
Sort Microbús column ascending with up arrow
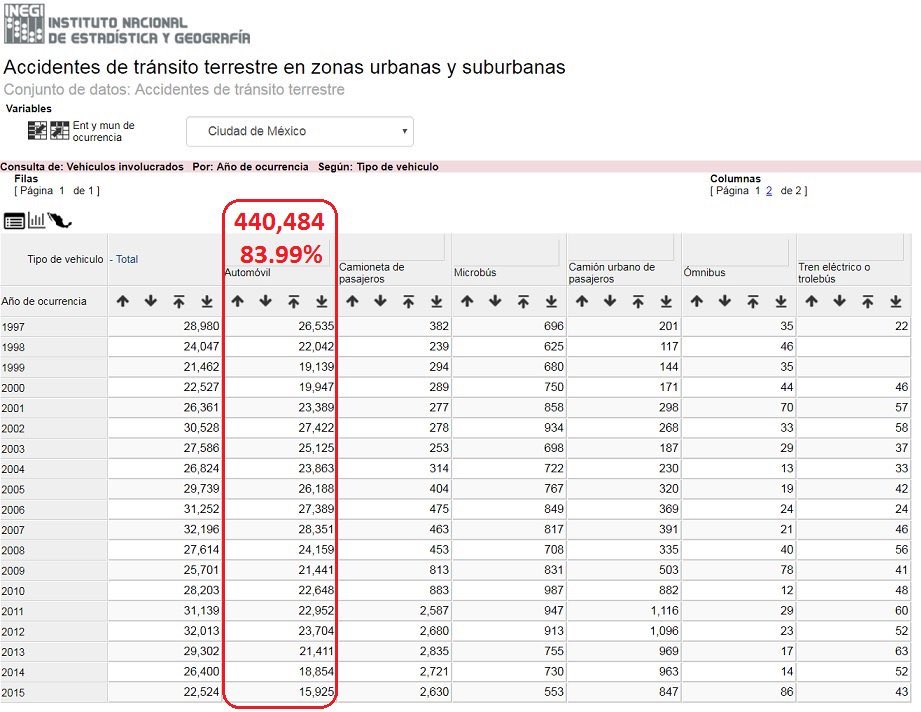[x=467, y=301]
